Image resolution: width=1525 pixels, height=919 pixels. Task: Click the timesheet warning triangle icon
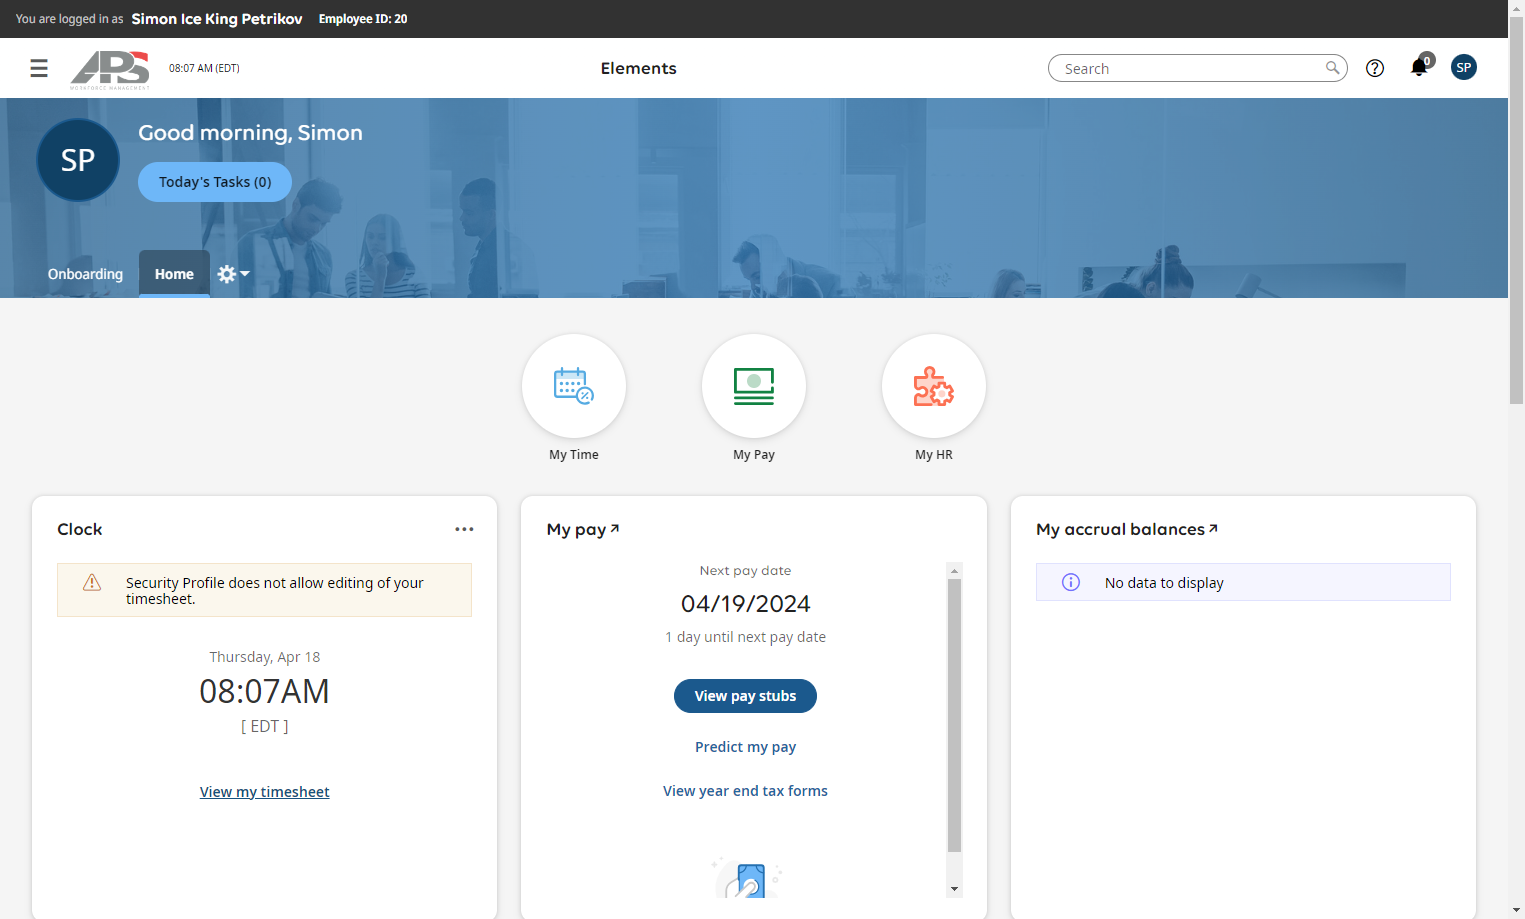(x=92, y=582)
